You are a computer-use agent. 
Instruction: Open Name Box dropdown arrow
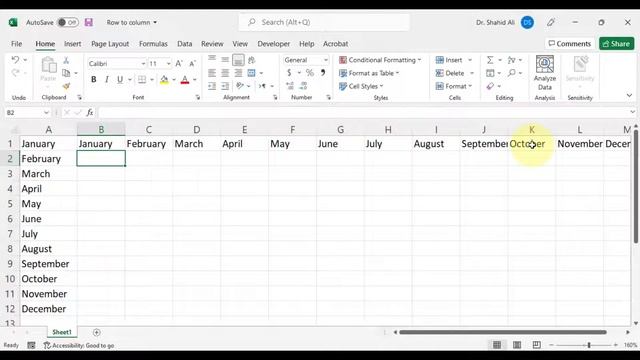click(46, 112)
